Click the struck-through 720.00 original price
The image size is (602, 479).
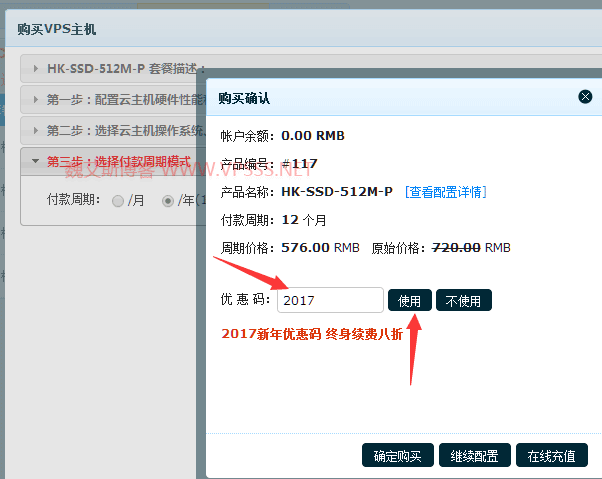tap(455, 247)
